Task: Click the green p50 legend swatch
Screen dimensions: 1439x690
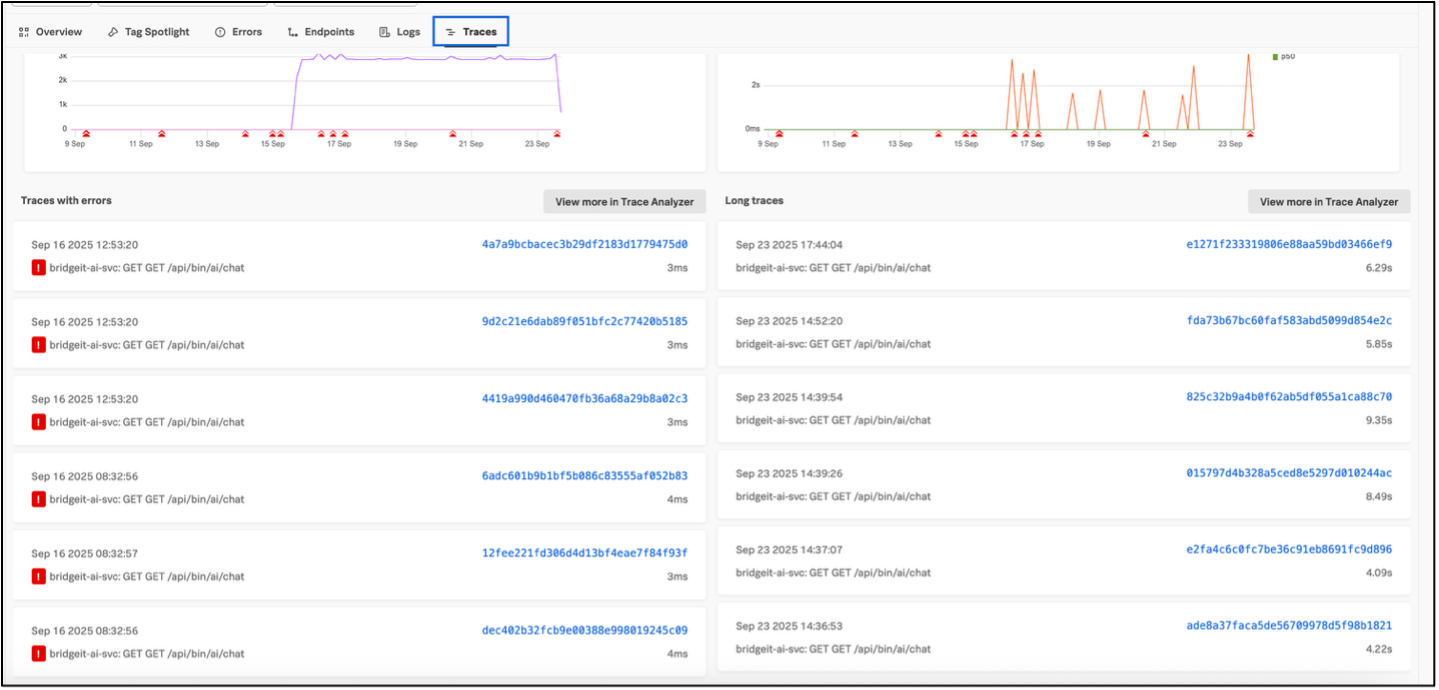Action: (x=1275, y=57)
